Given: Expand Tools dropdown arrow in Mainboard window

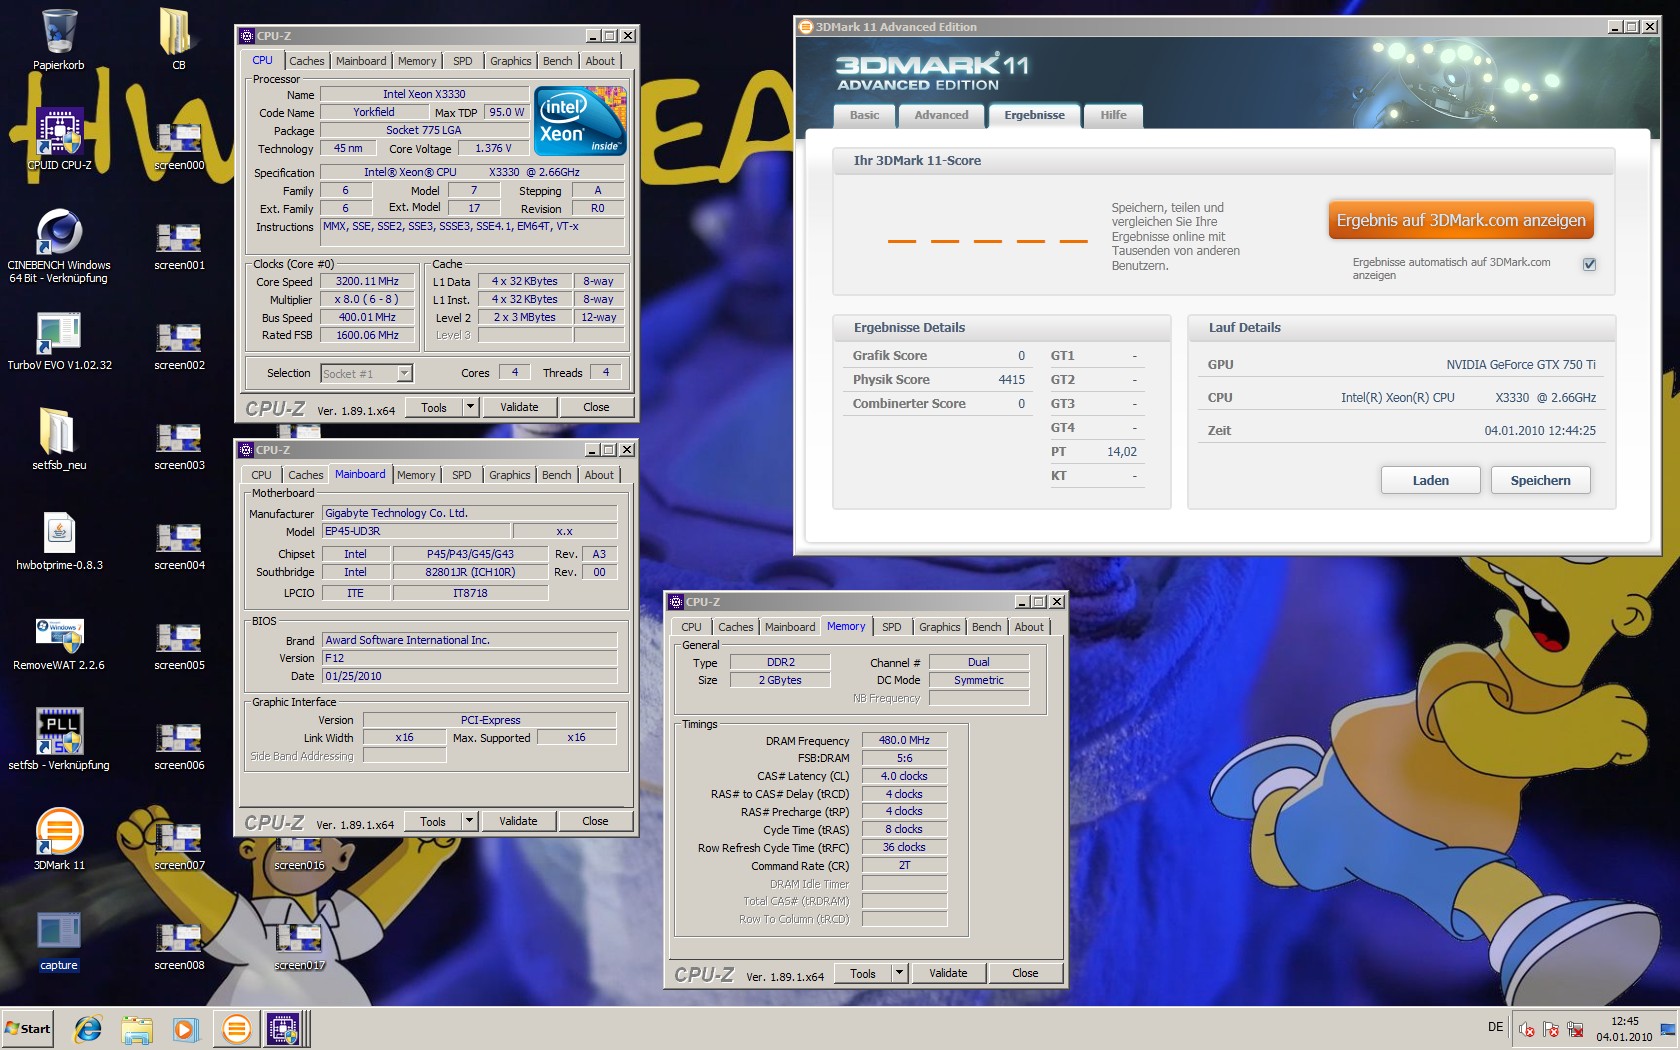Looking at the screenshot, I should [469, 821].
